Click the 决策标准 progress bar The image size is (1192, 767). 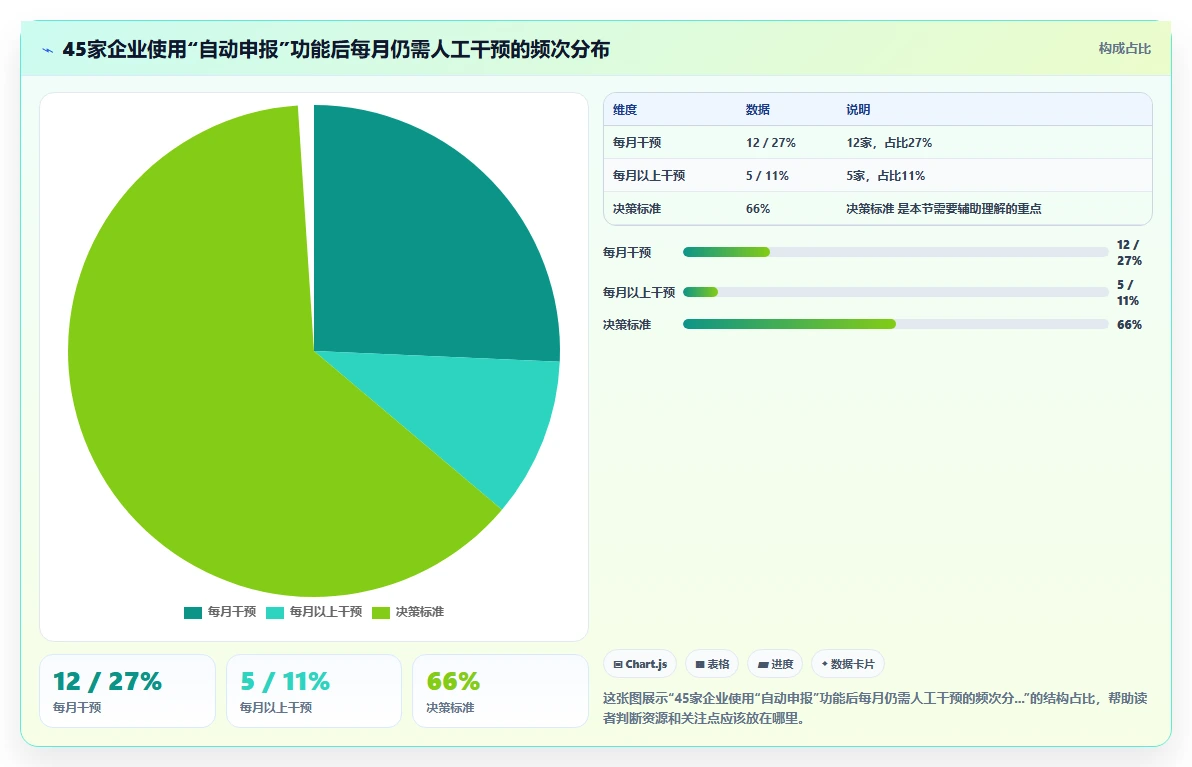click(896, 325)
